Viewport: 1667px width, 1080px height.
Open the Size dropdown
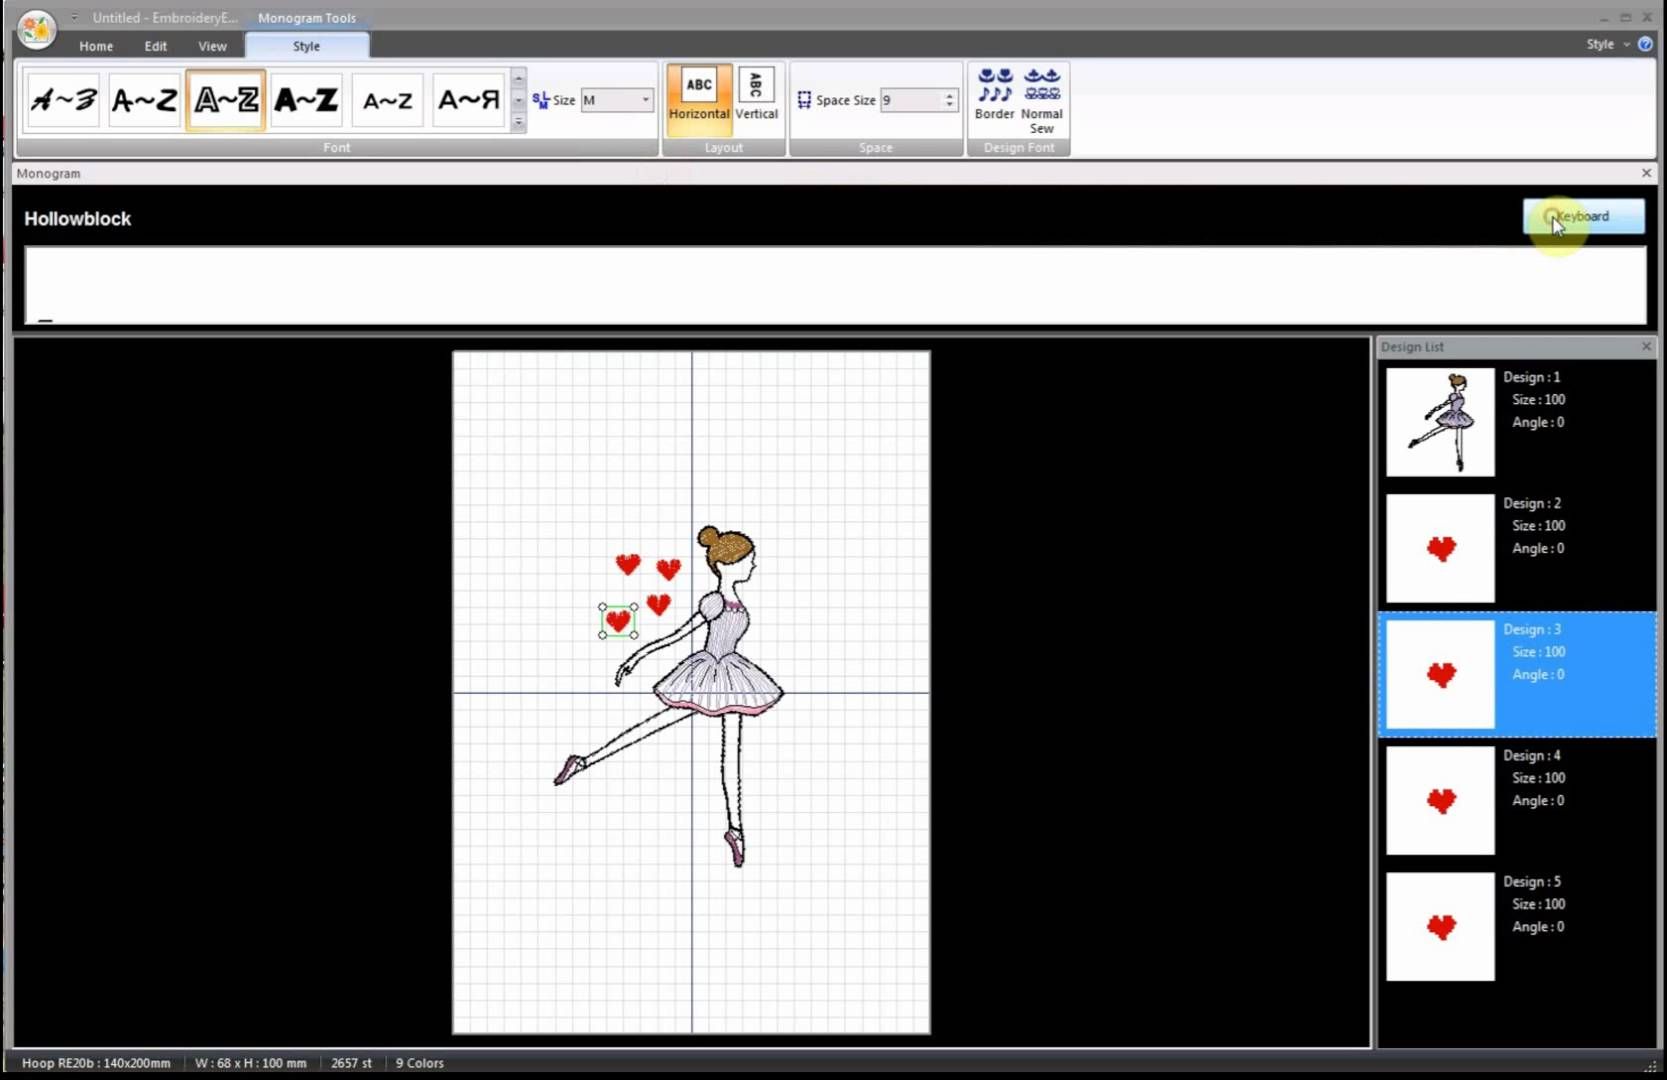tap(646, 100)
